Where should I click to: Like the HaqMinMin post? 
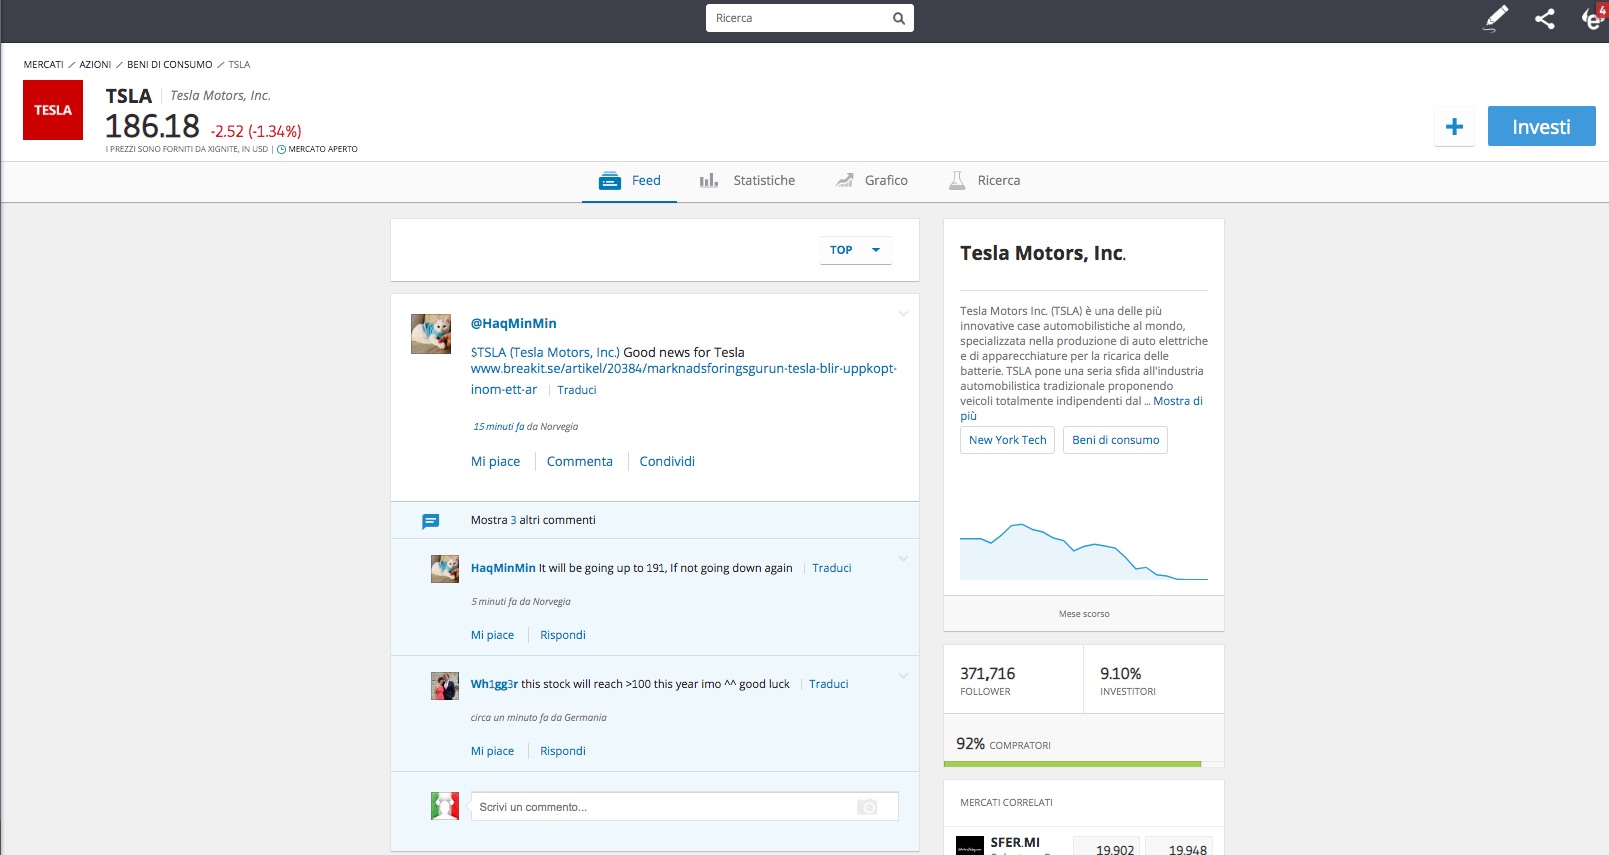click(496, 461)
